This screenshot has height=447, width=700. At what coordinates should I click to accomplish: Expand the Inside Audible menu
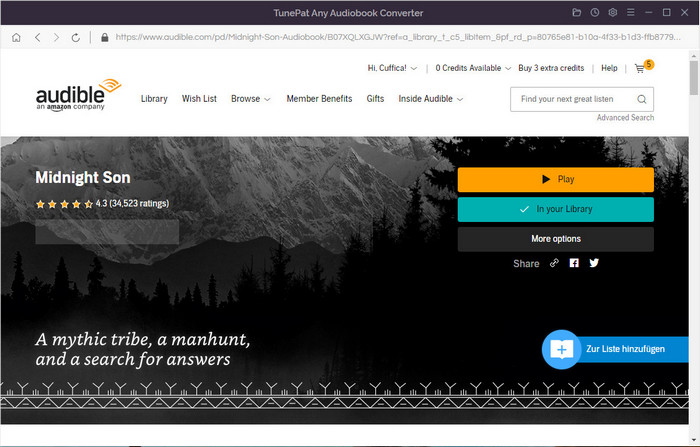pos(430,99)
